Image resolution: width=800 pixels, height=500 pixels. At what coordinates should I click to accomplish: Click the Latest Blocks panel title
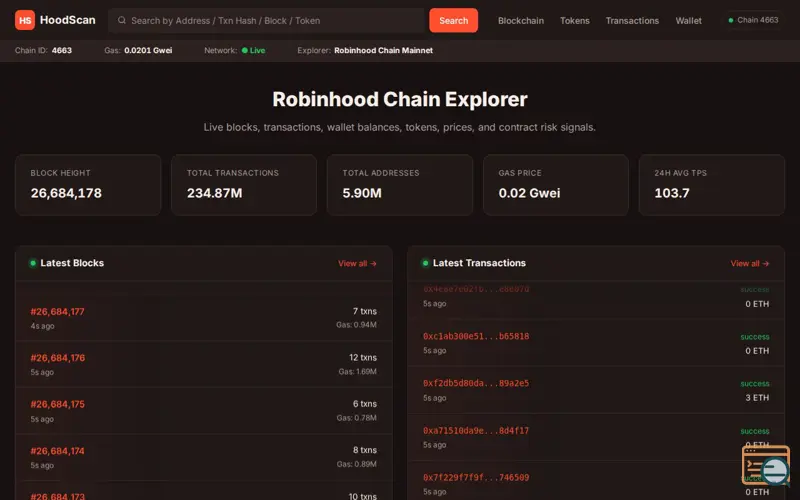pyautogui.click(x=72, y=263)
